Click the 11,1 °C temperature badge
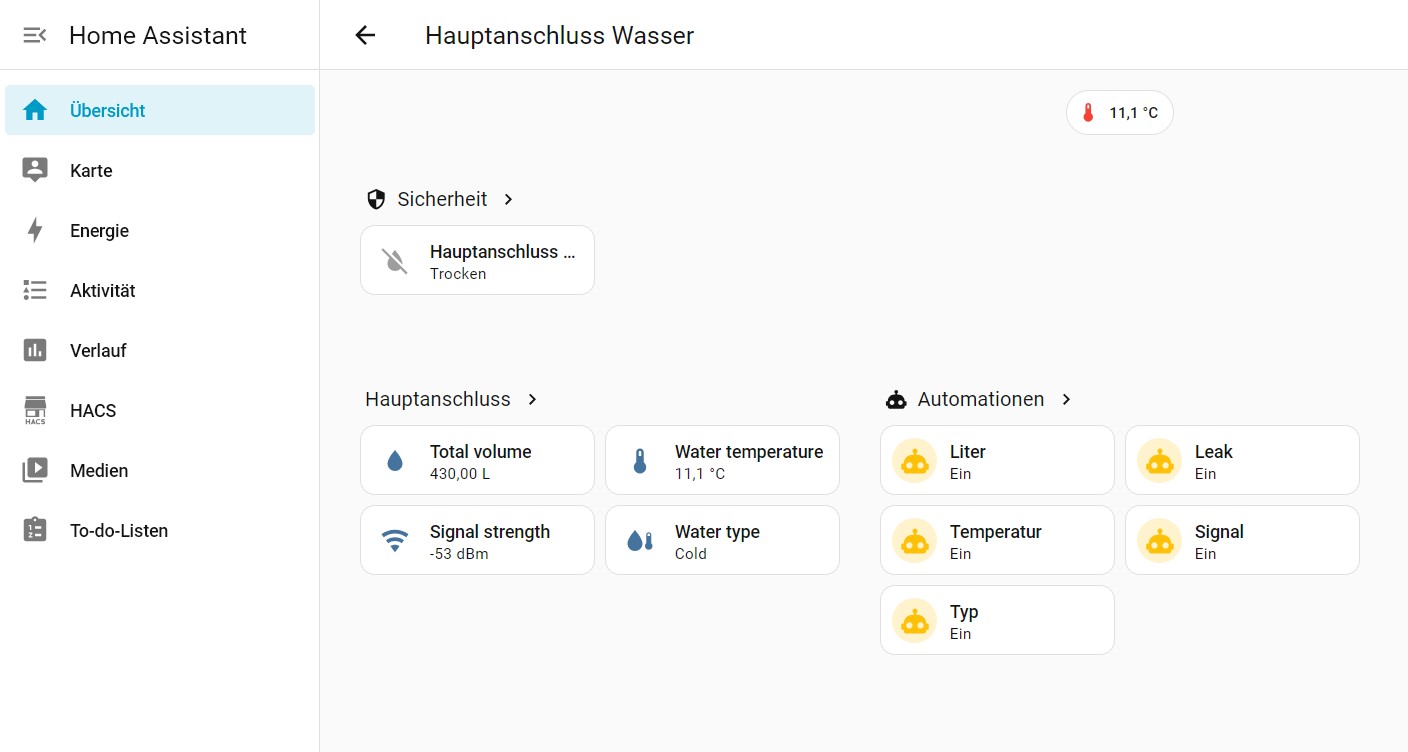The height and width of the screenshot is (752, 1408). (x=1119, y=113)
